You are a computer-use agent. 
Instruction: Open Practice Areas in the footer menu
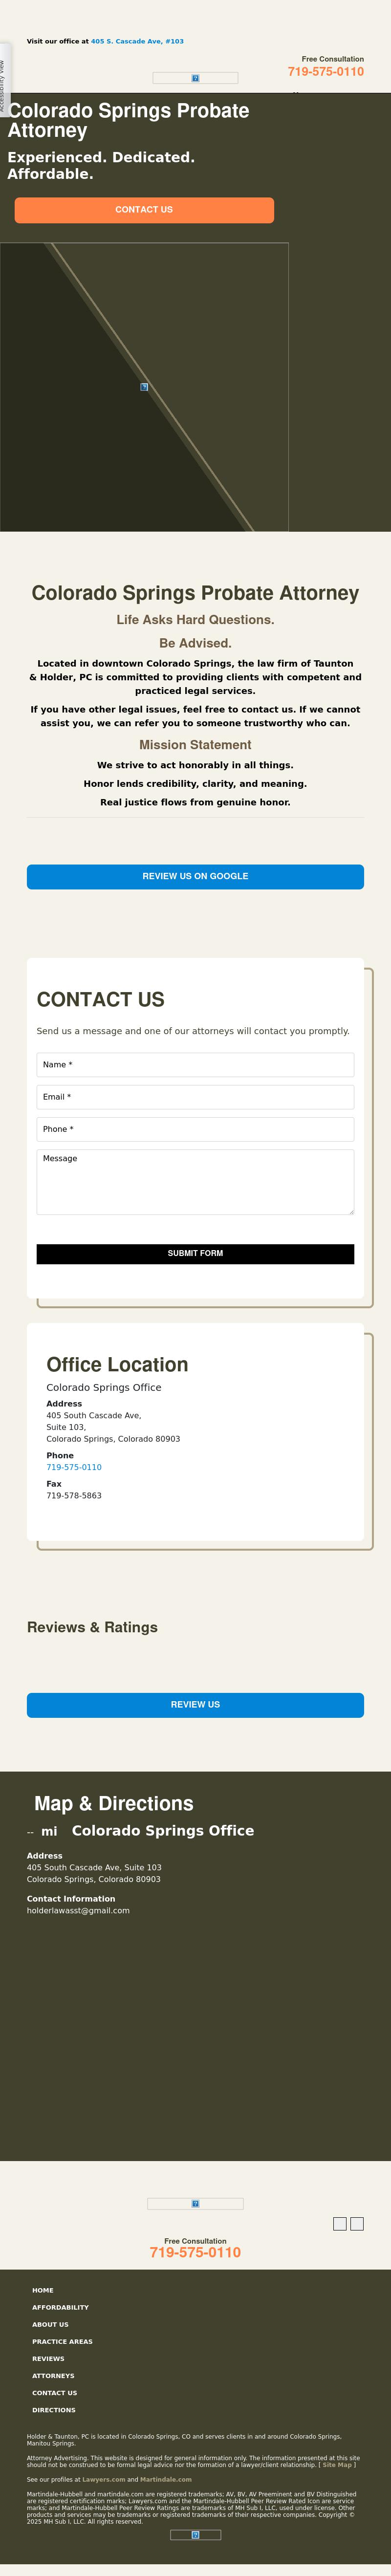62,2341
